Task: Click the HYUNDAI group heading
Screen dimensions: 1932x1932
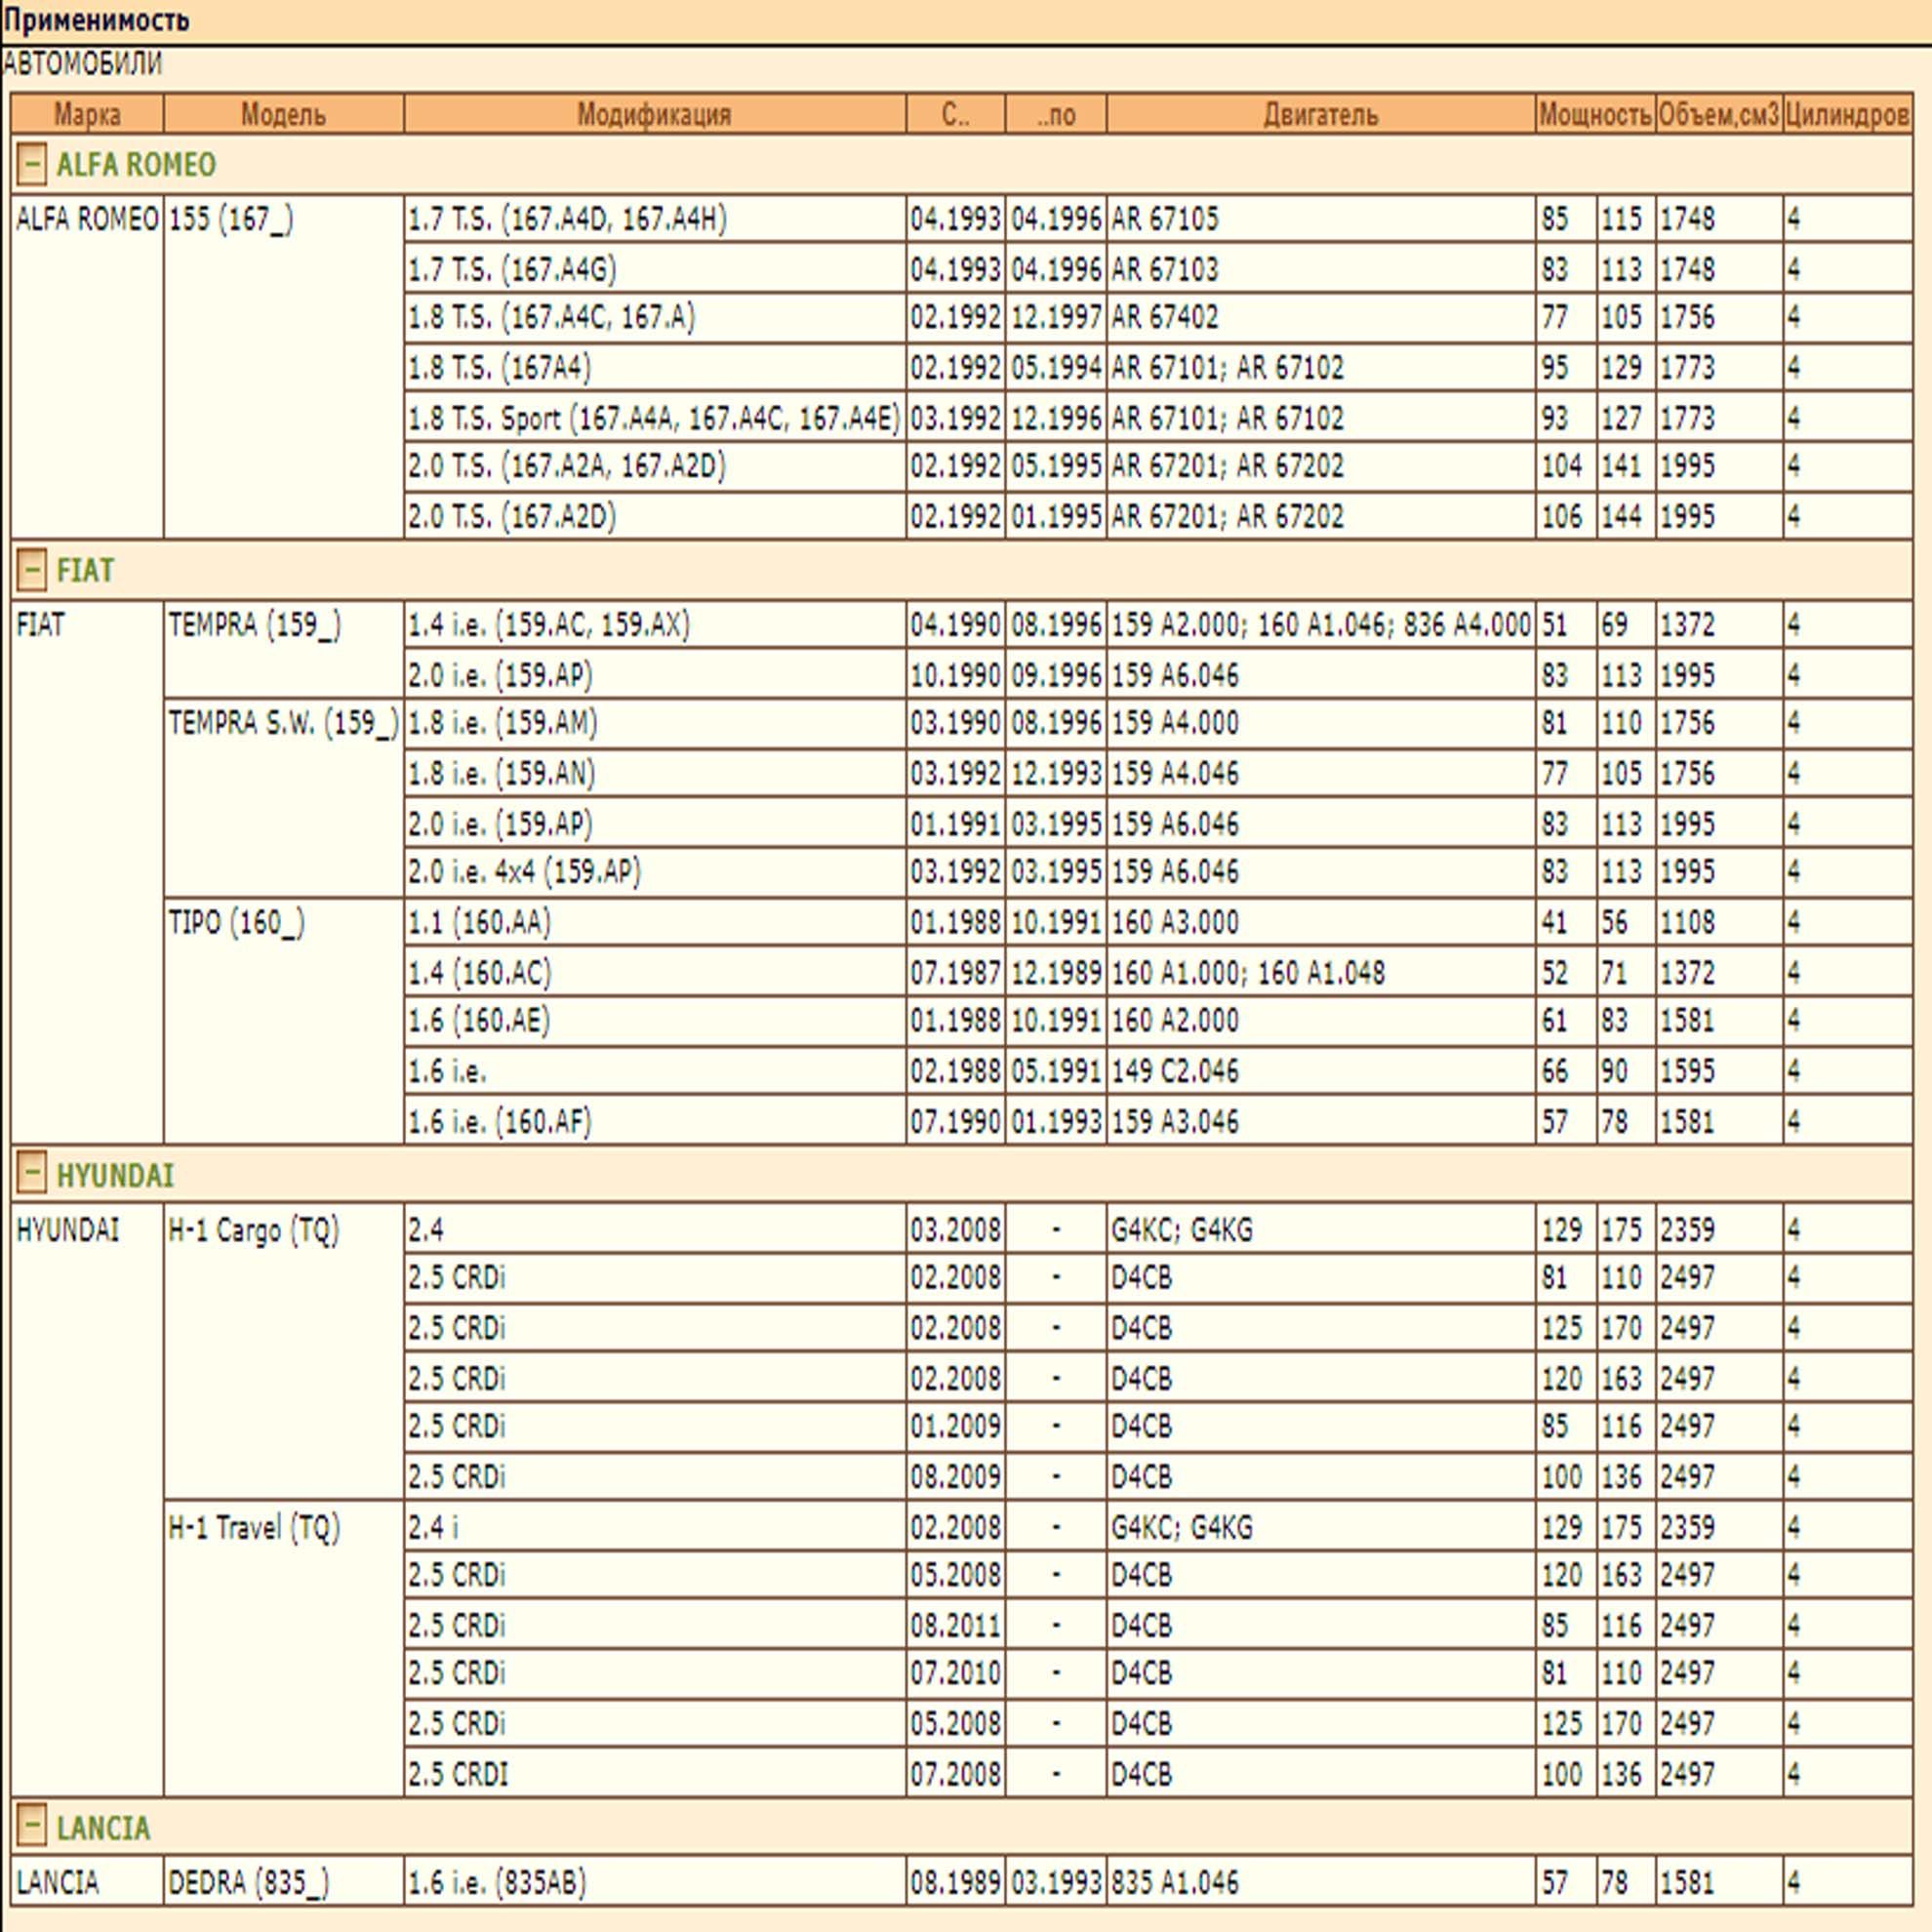Action: coord(115,1175)
